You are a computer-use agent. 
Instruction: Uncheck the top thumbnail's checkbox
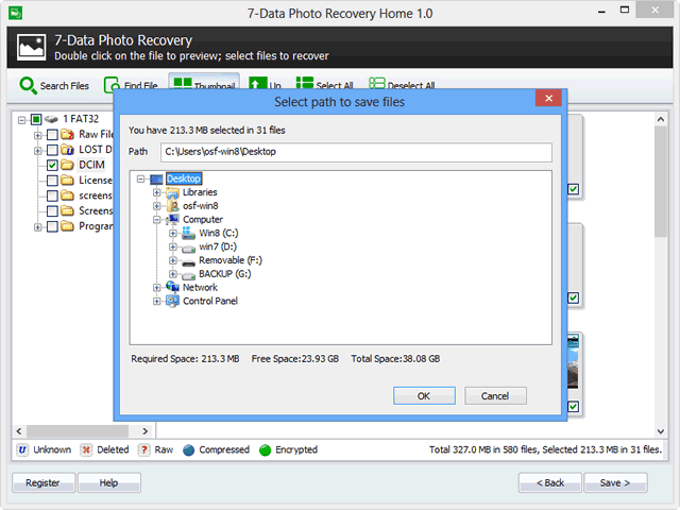pos(573,189)
